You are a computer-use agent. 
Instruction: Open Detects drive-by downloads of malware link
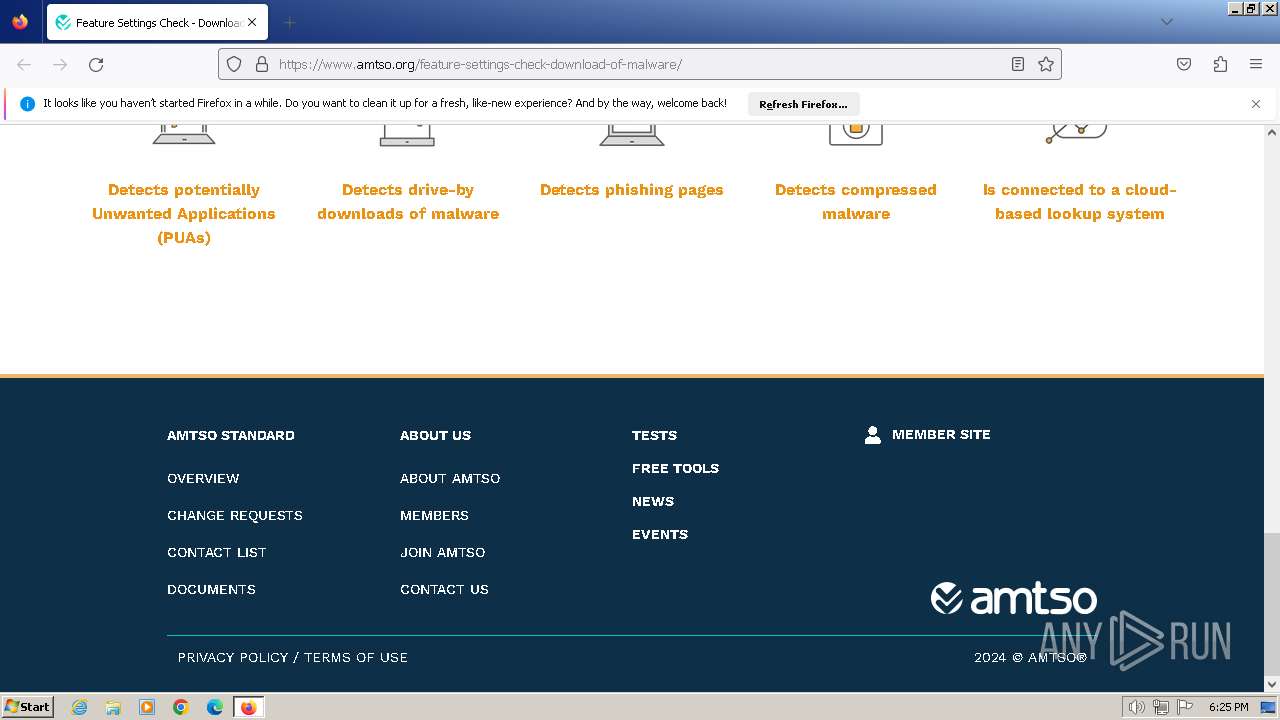408,202
